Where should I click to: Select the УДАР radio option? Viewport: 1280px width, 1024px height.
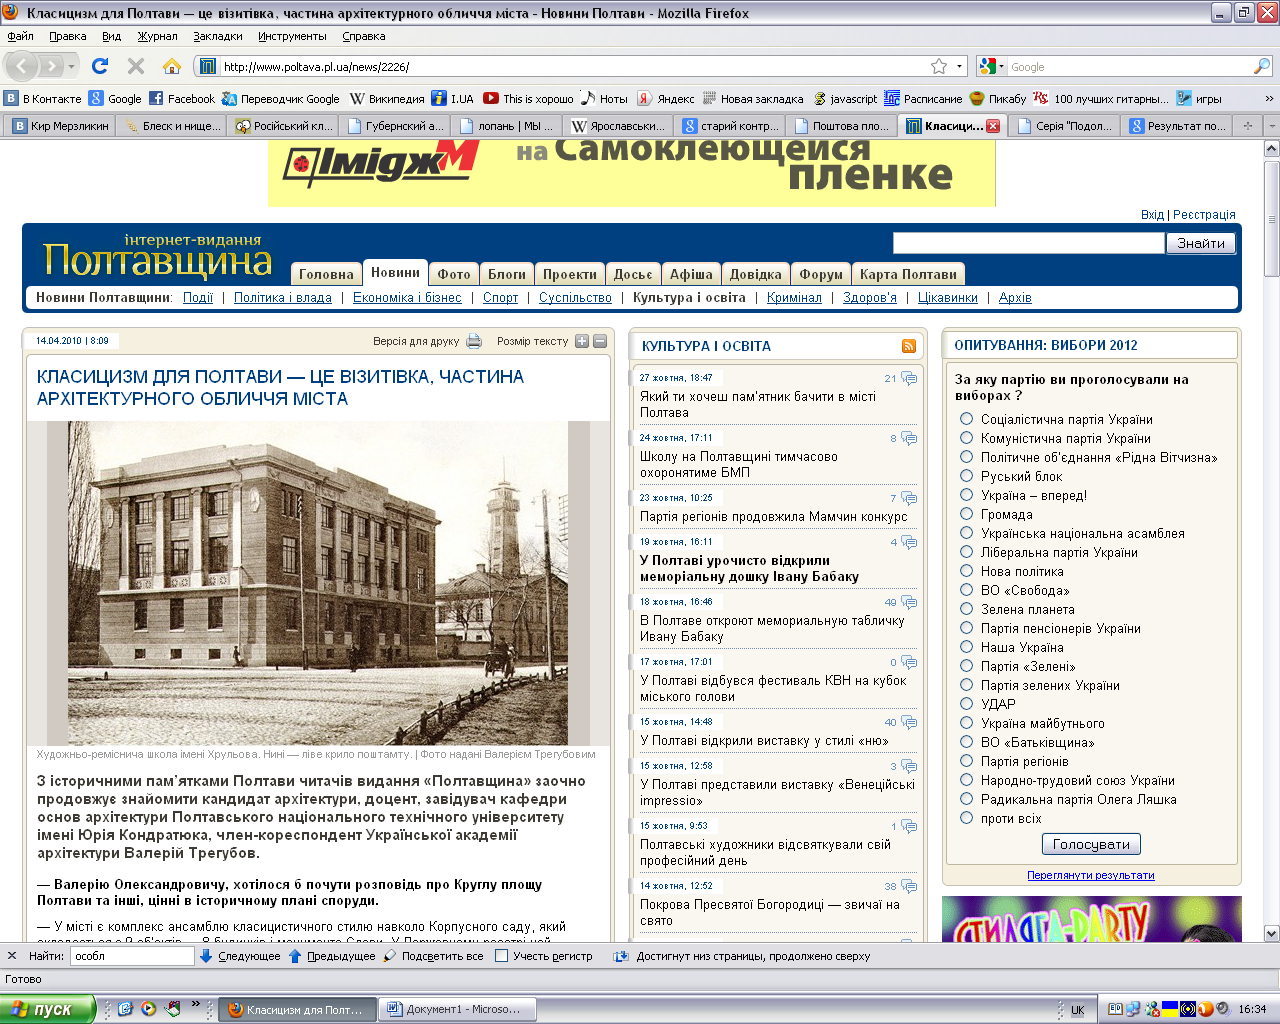[966, 704]
